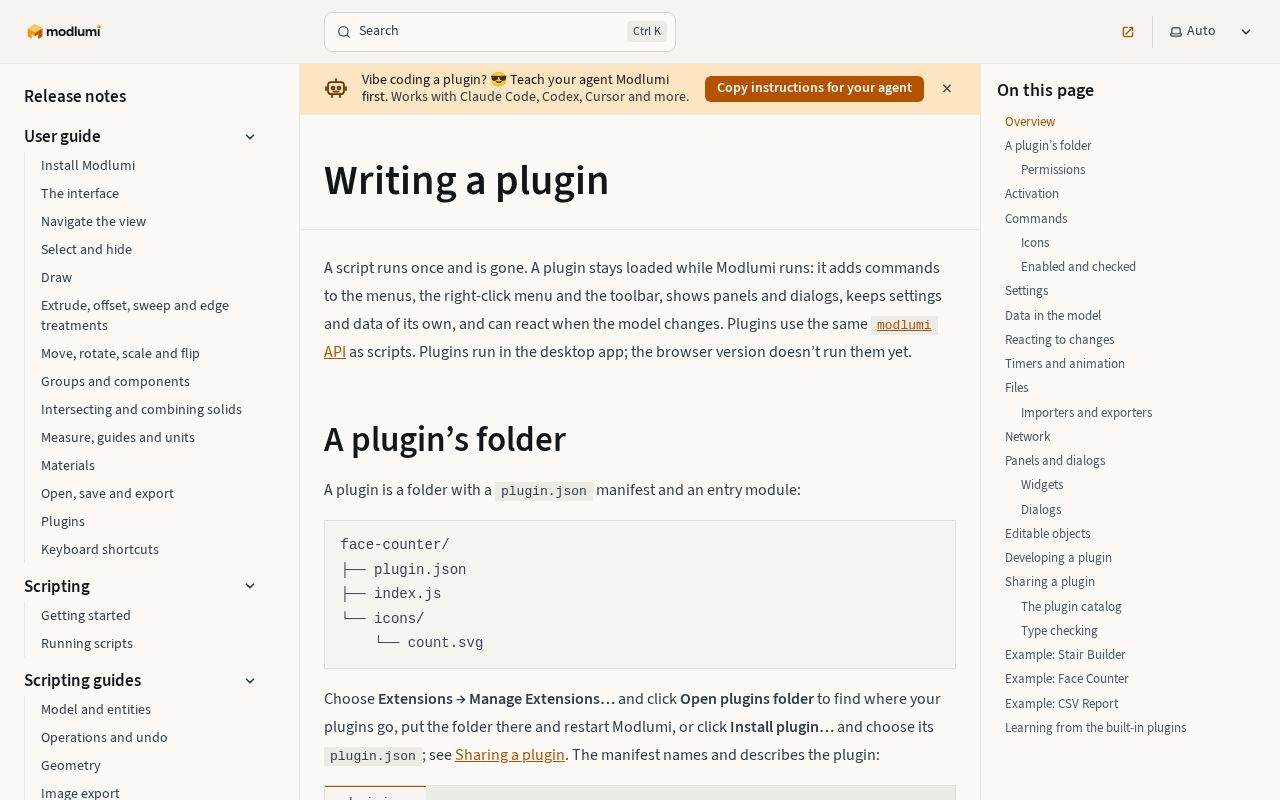Open Getting started under Scripting
The image size is (1280, 800).
(86, 615)
